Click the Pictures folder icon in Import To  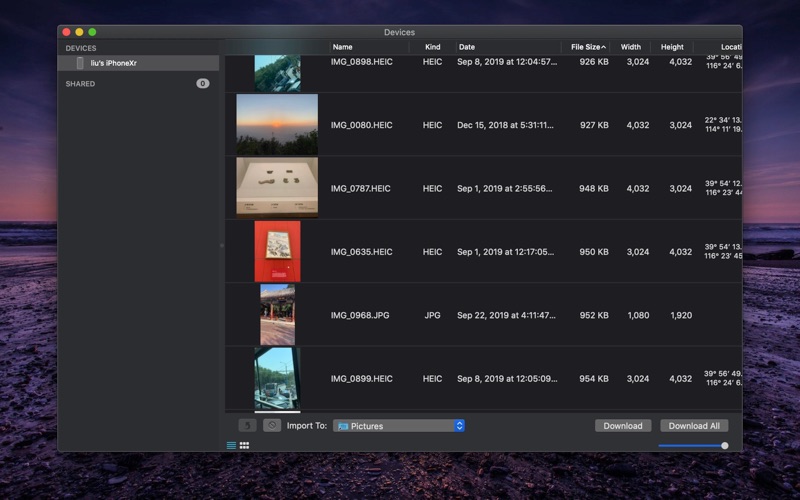click(x=343, y=426)
